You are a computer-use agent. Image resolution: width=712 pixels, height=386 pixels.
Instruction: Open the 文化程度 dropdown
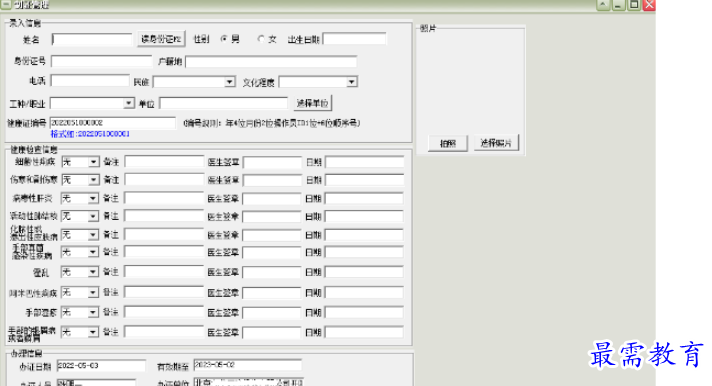352,82
